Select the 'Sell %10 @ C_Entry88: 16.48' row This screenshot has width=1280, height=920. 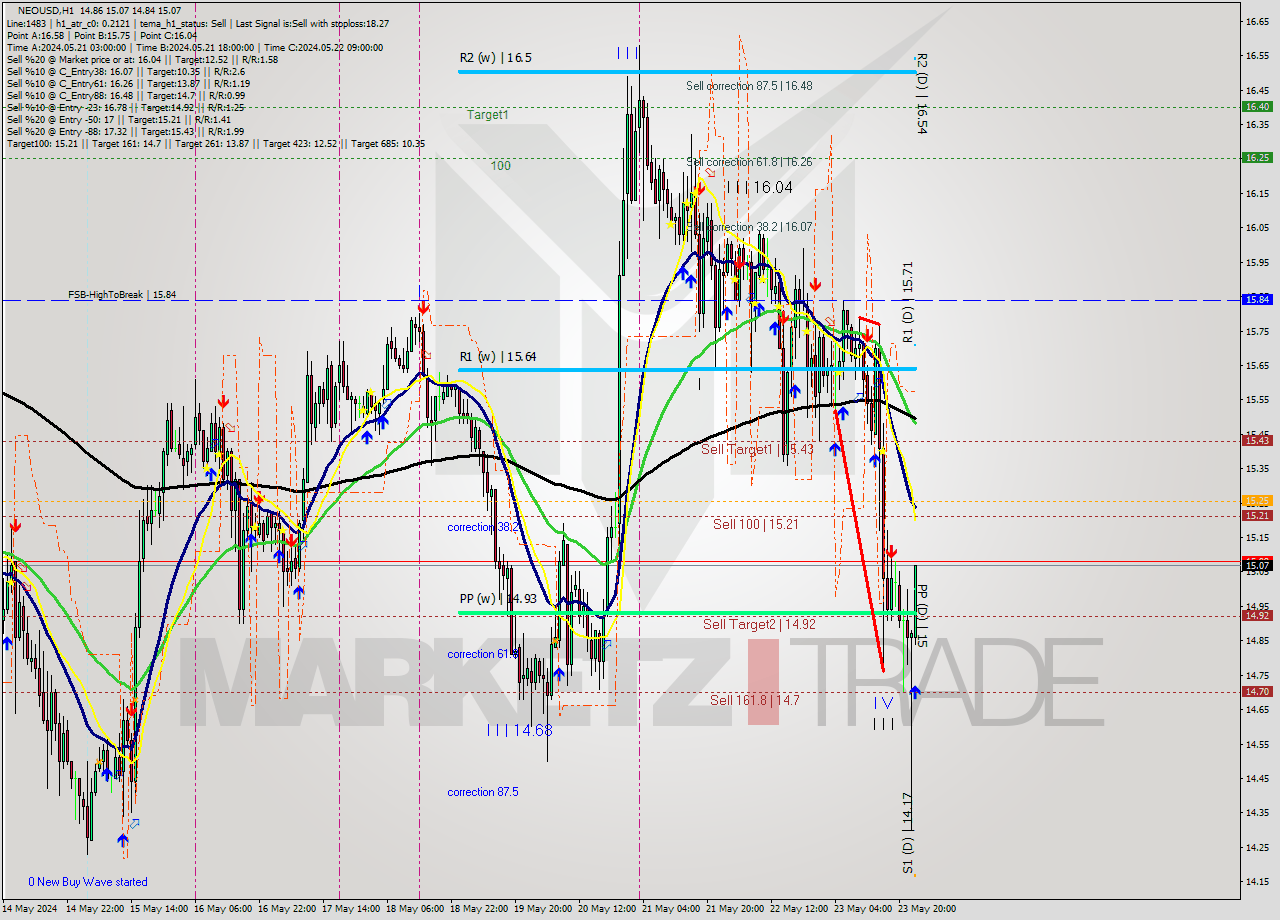click(126, 95)
